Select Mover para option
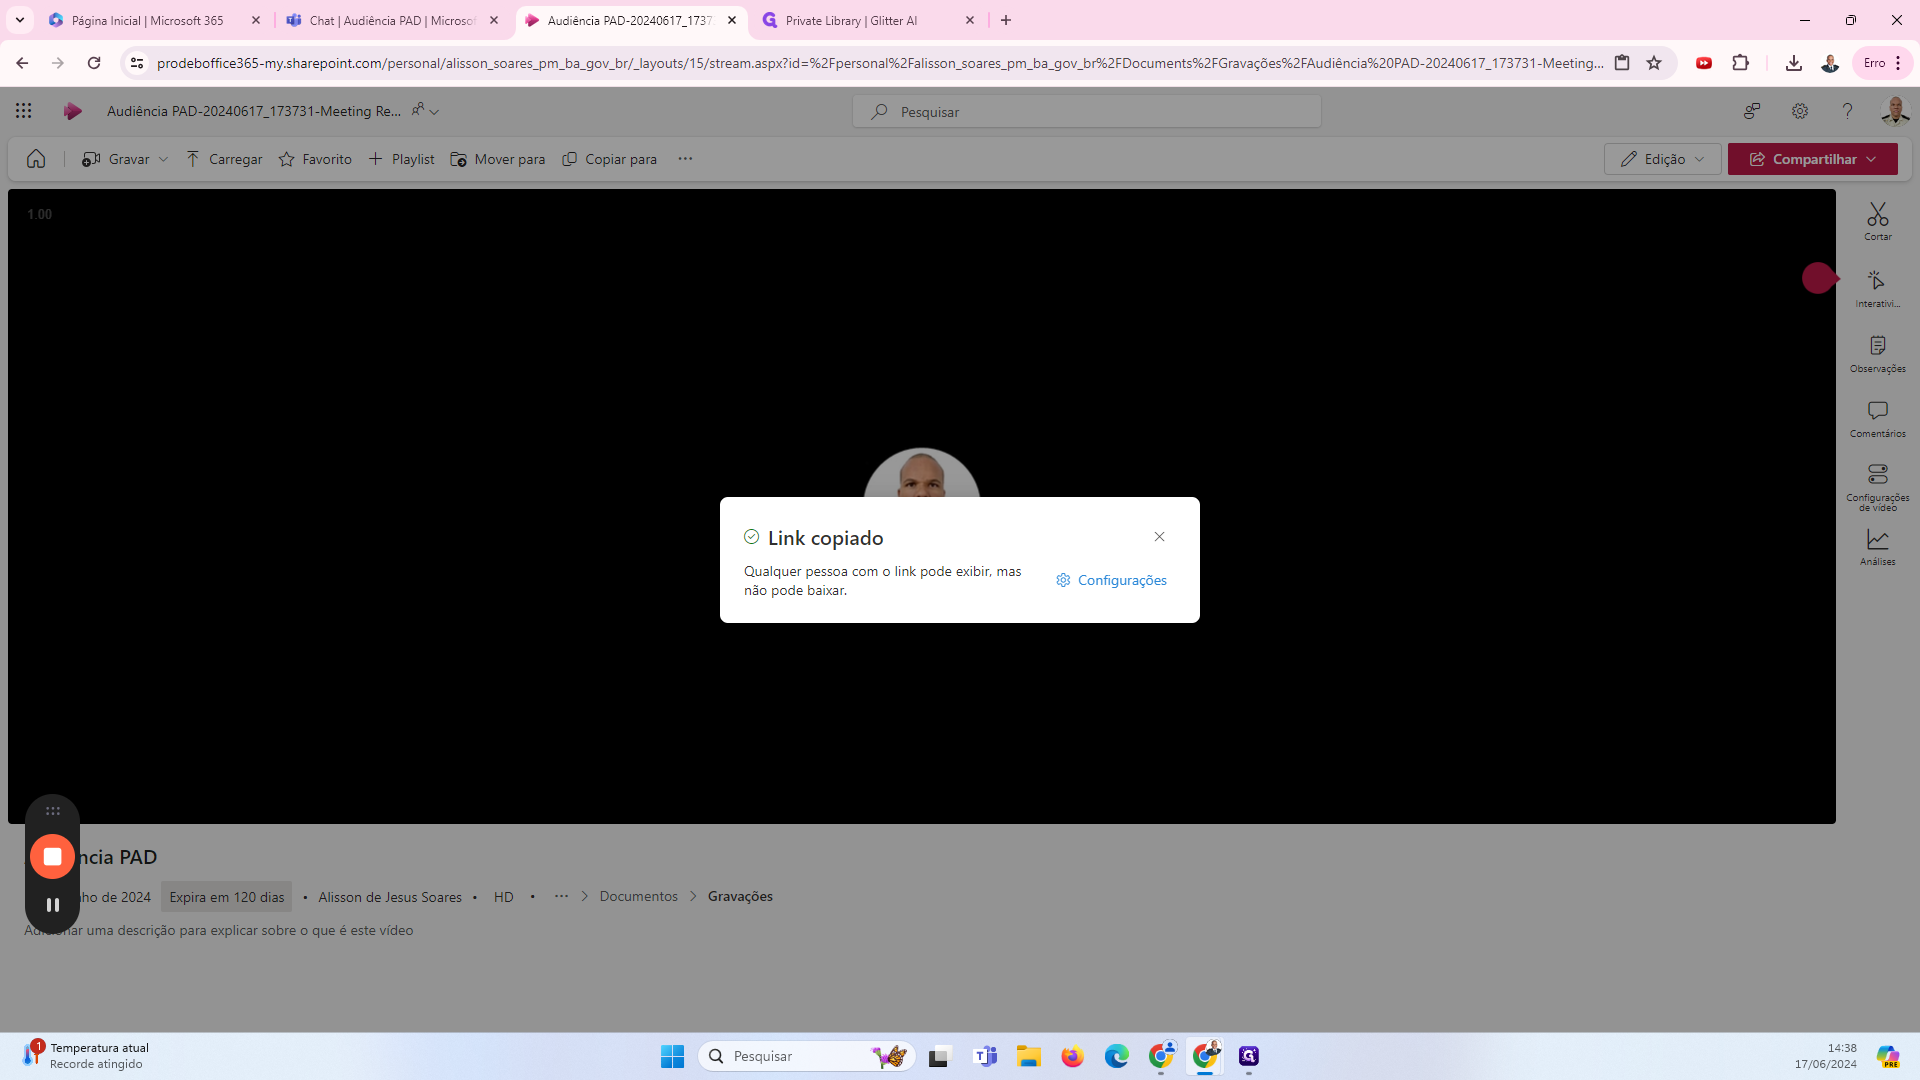The height and width of the screenshot is (1080, 1920). click(498, 159)
